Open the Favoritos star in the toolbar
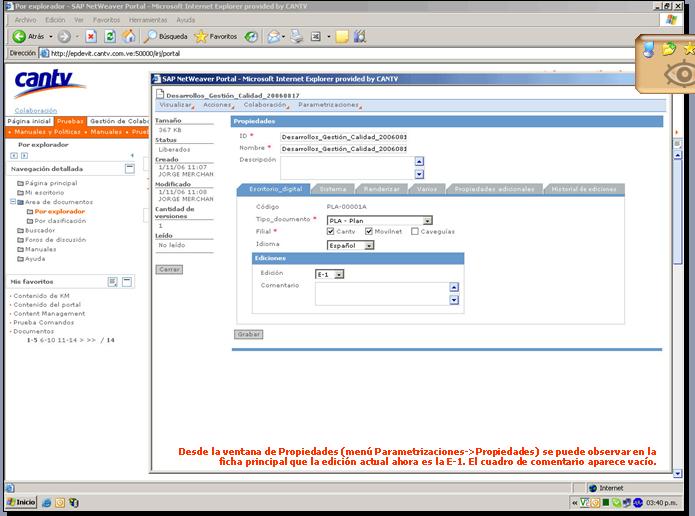 (x=216, y=36)
